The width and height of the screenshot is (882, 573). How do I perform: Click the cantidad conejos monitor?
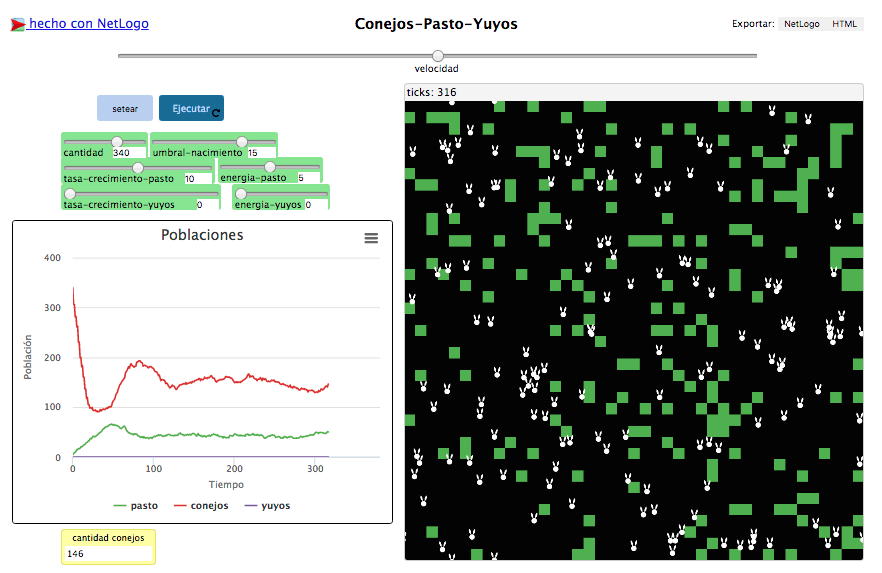tap(108, 547)
